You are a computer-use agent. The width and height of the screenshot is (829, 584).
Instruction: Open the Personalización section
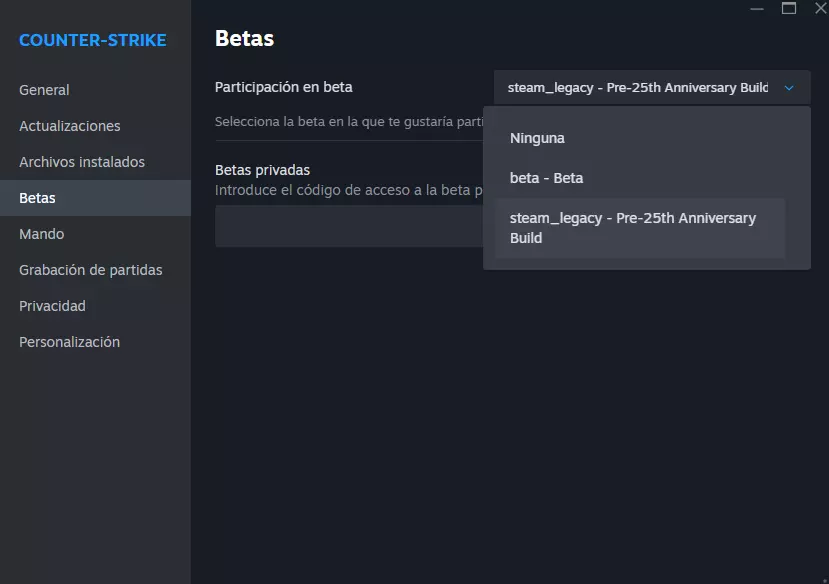69,342
